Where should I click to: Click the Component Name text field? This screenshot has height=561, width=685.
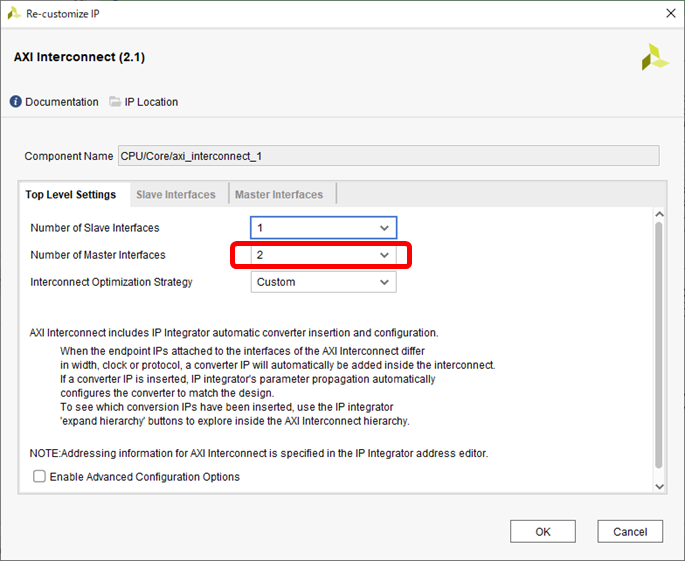[x=388, y=156]
